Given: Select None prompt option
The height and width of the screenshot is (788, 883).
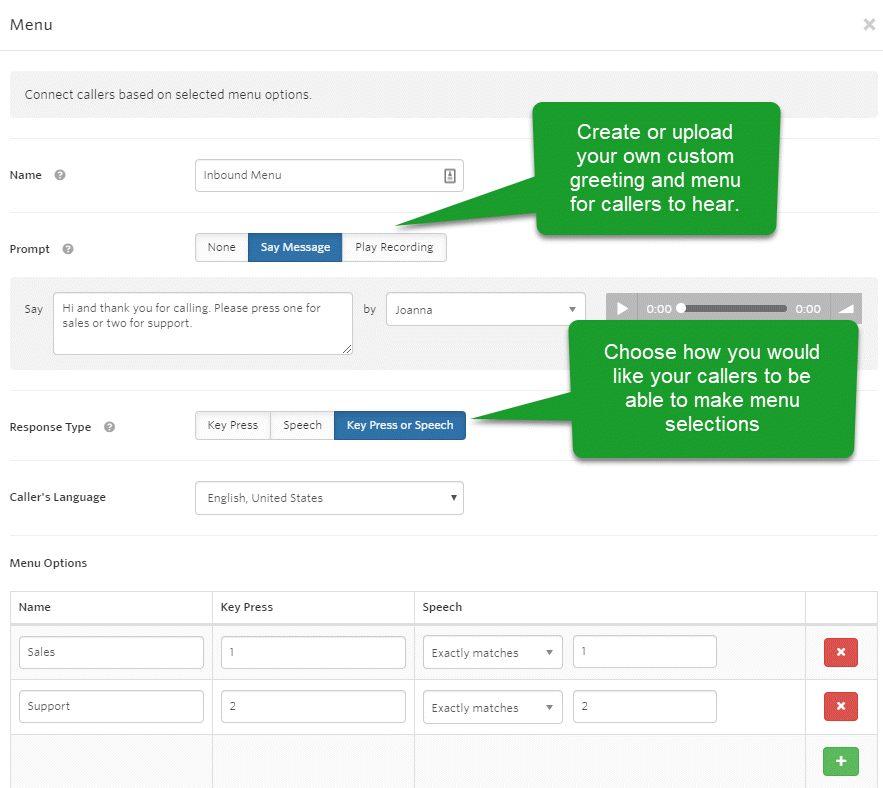Looking at the screenshot, I should point(221,247).
